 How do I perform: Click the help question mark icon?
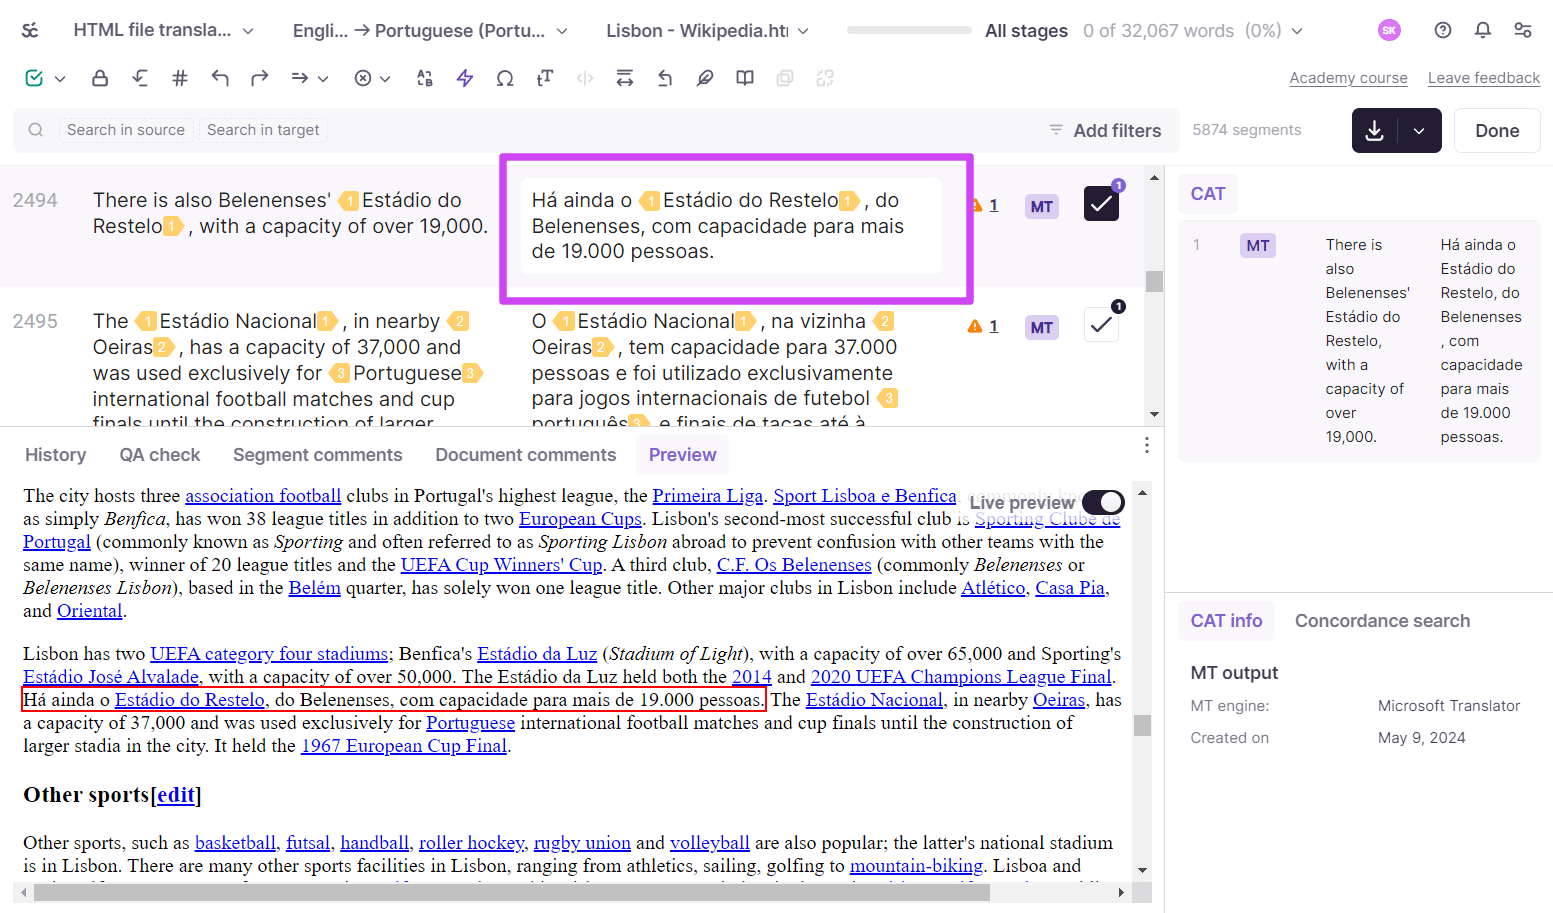1443,30
